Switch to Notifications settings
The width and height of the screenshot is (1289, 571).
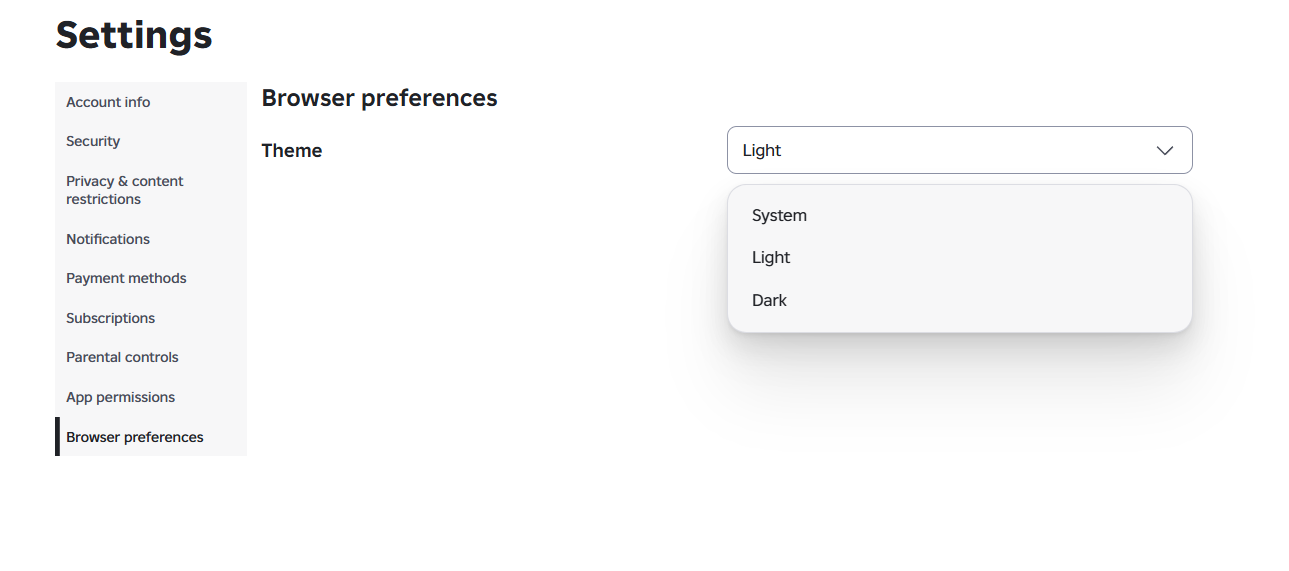[150, 239]
